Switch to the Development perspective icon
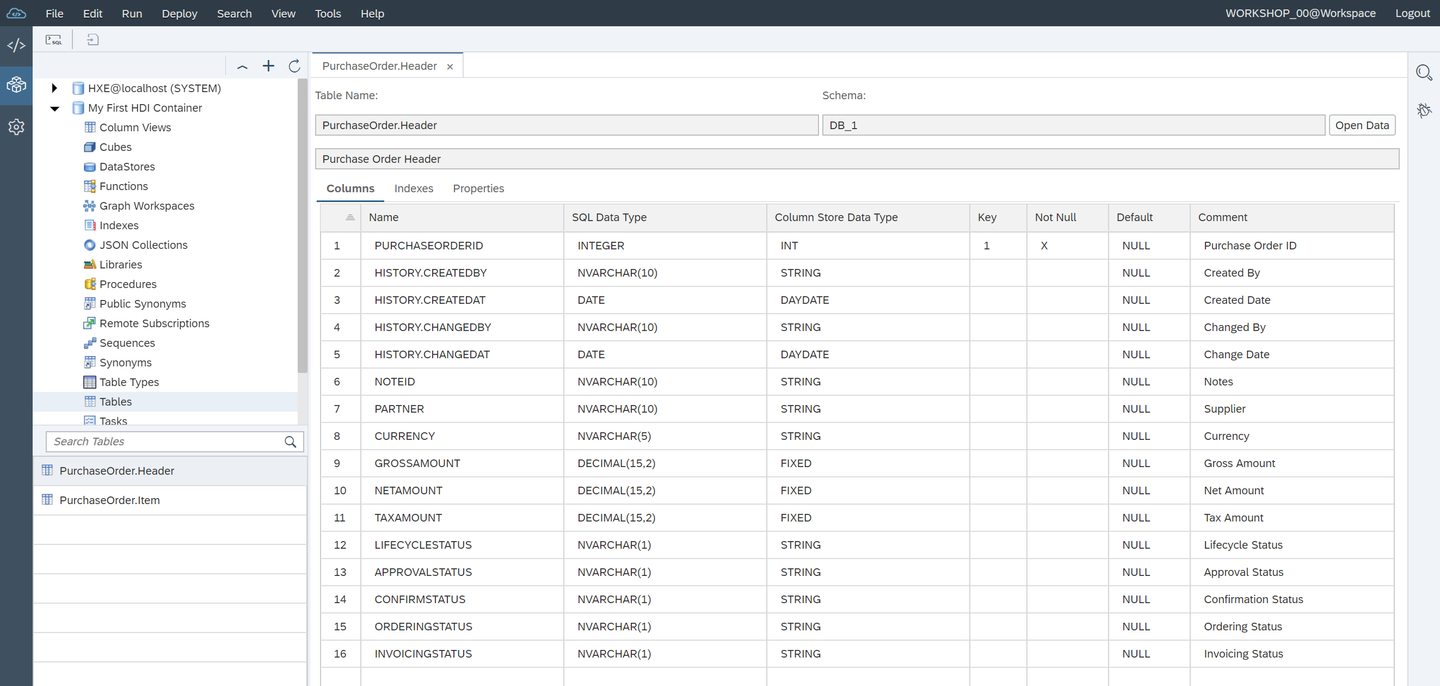The width and height of the screenshot is (1440, 686). 16,46
